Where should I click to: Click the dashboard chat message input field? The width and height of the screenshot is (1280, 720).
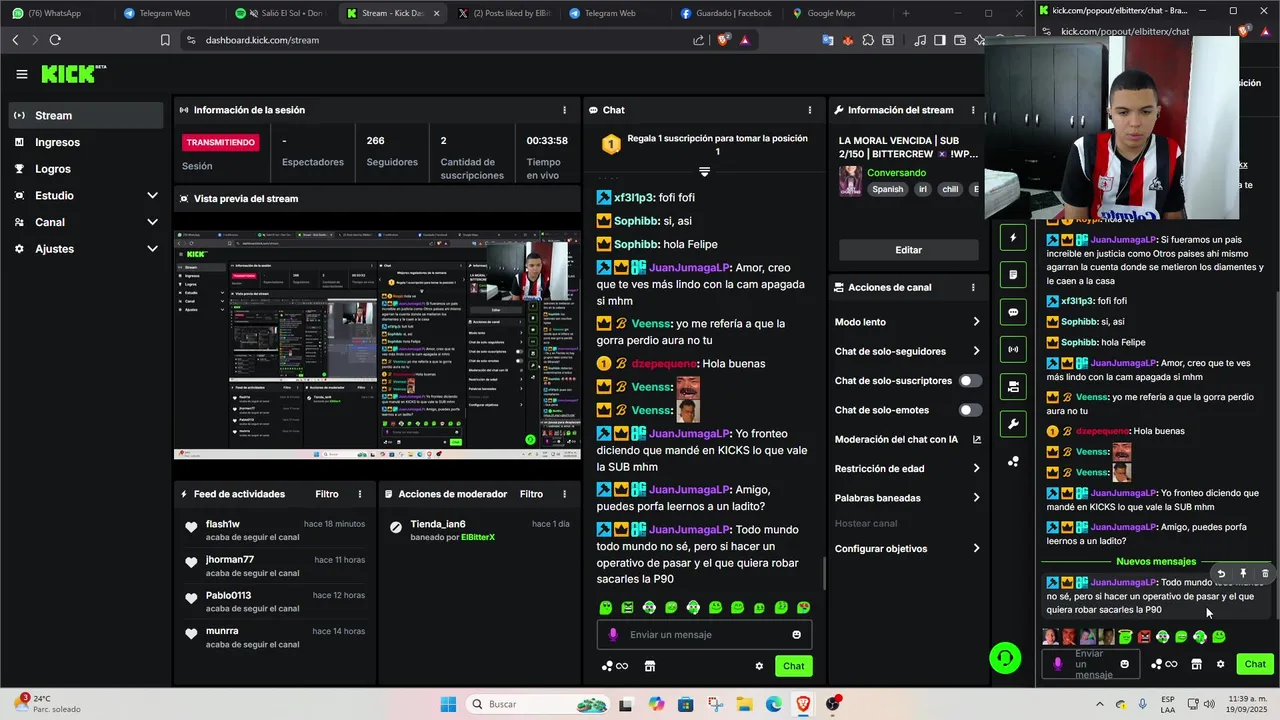tap(705, 635)
